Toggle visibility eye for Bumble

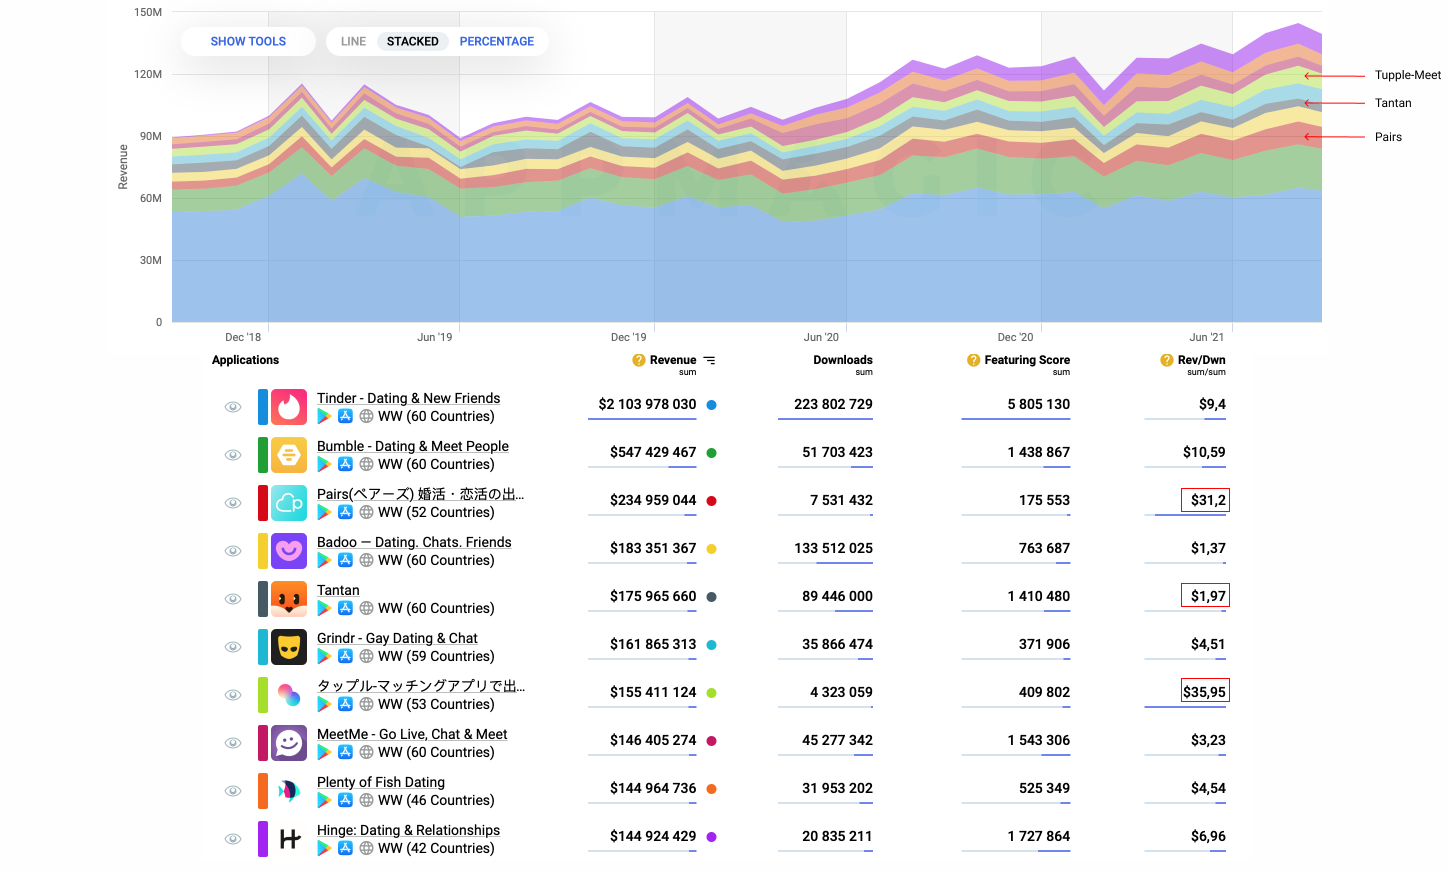[233, 455]
